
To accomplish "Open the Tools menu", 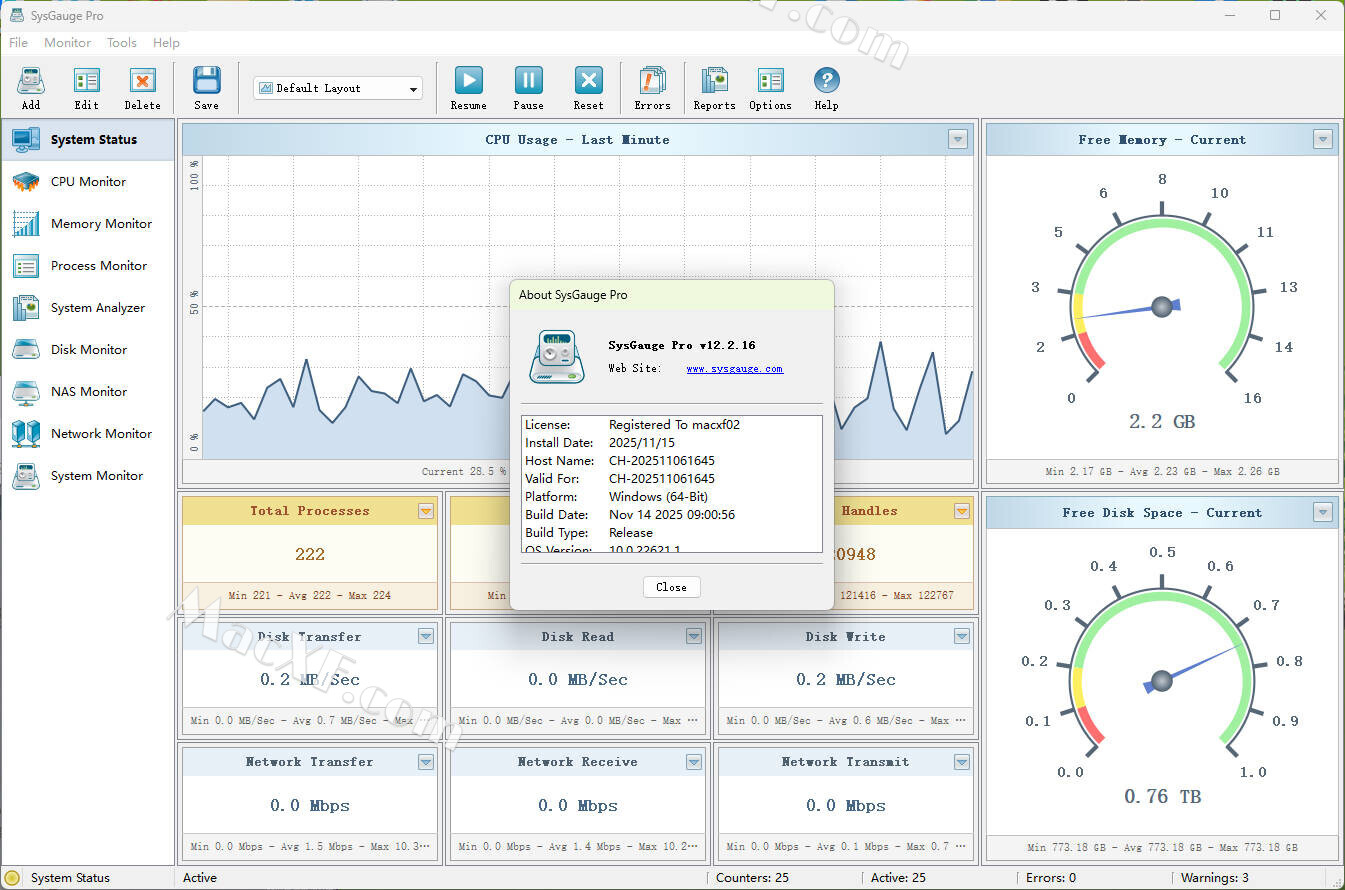I will point(121,43).
